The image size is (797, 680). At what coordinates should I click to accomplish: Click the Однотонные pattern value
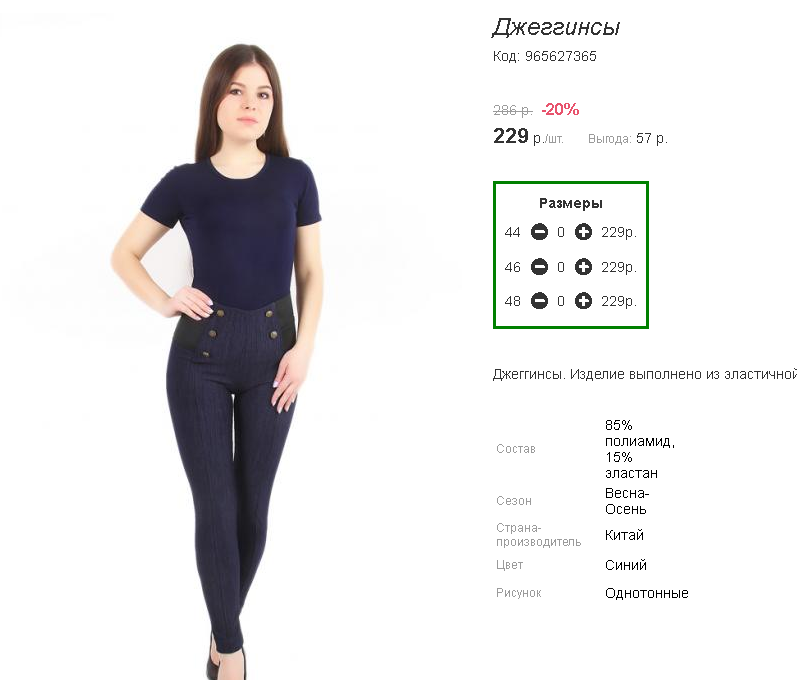click(647, 593)
